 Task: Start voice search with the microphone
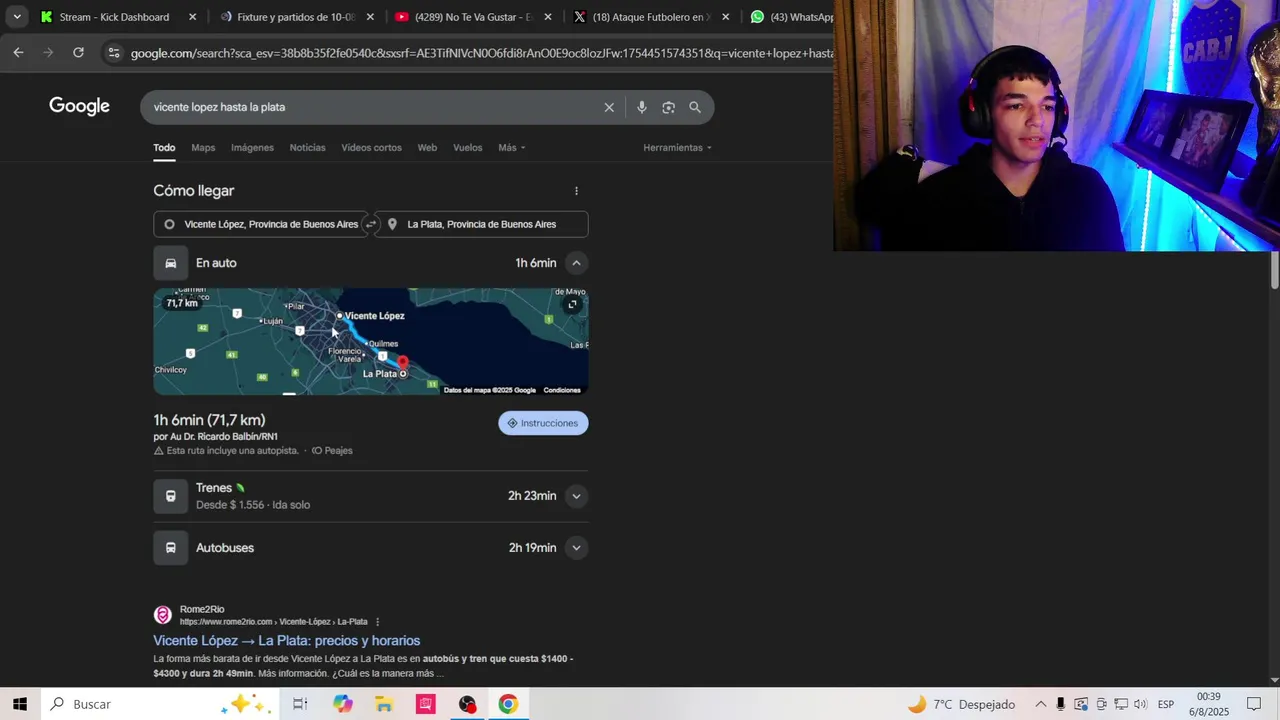[642, 107]
